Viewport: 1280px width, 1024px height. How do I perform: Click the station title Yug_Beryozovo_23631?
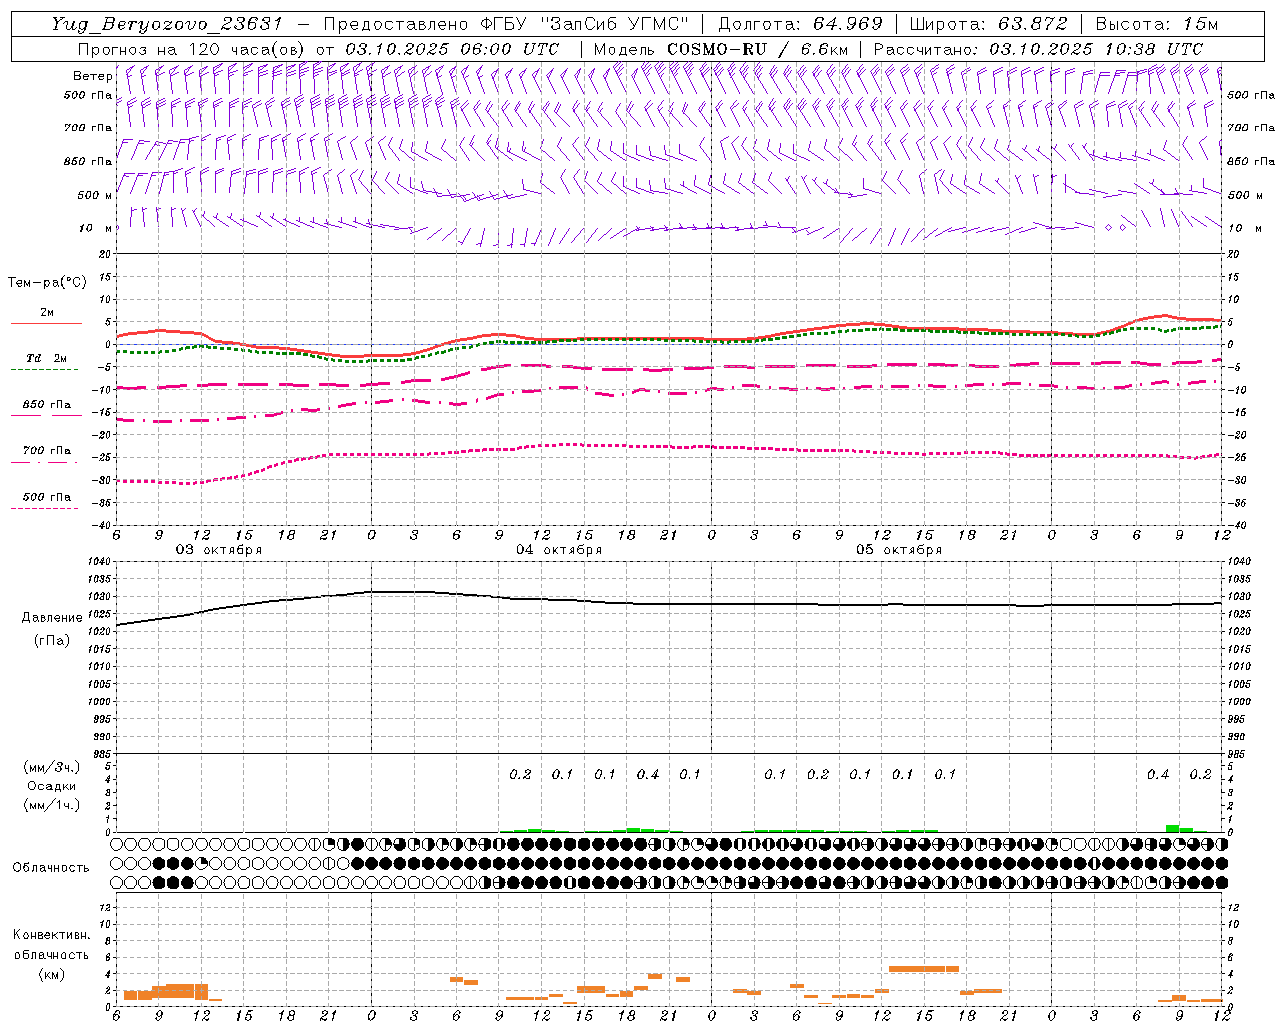coord(168,24)
